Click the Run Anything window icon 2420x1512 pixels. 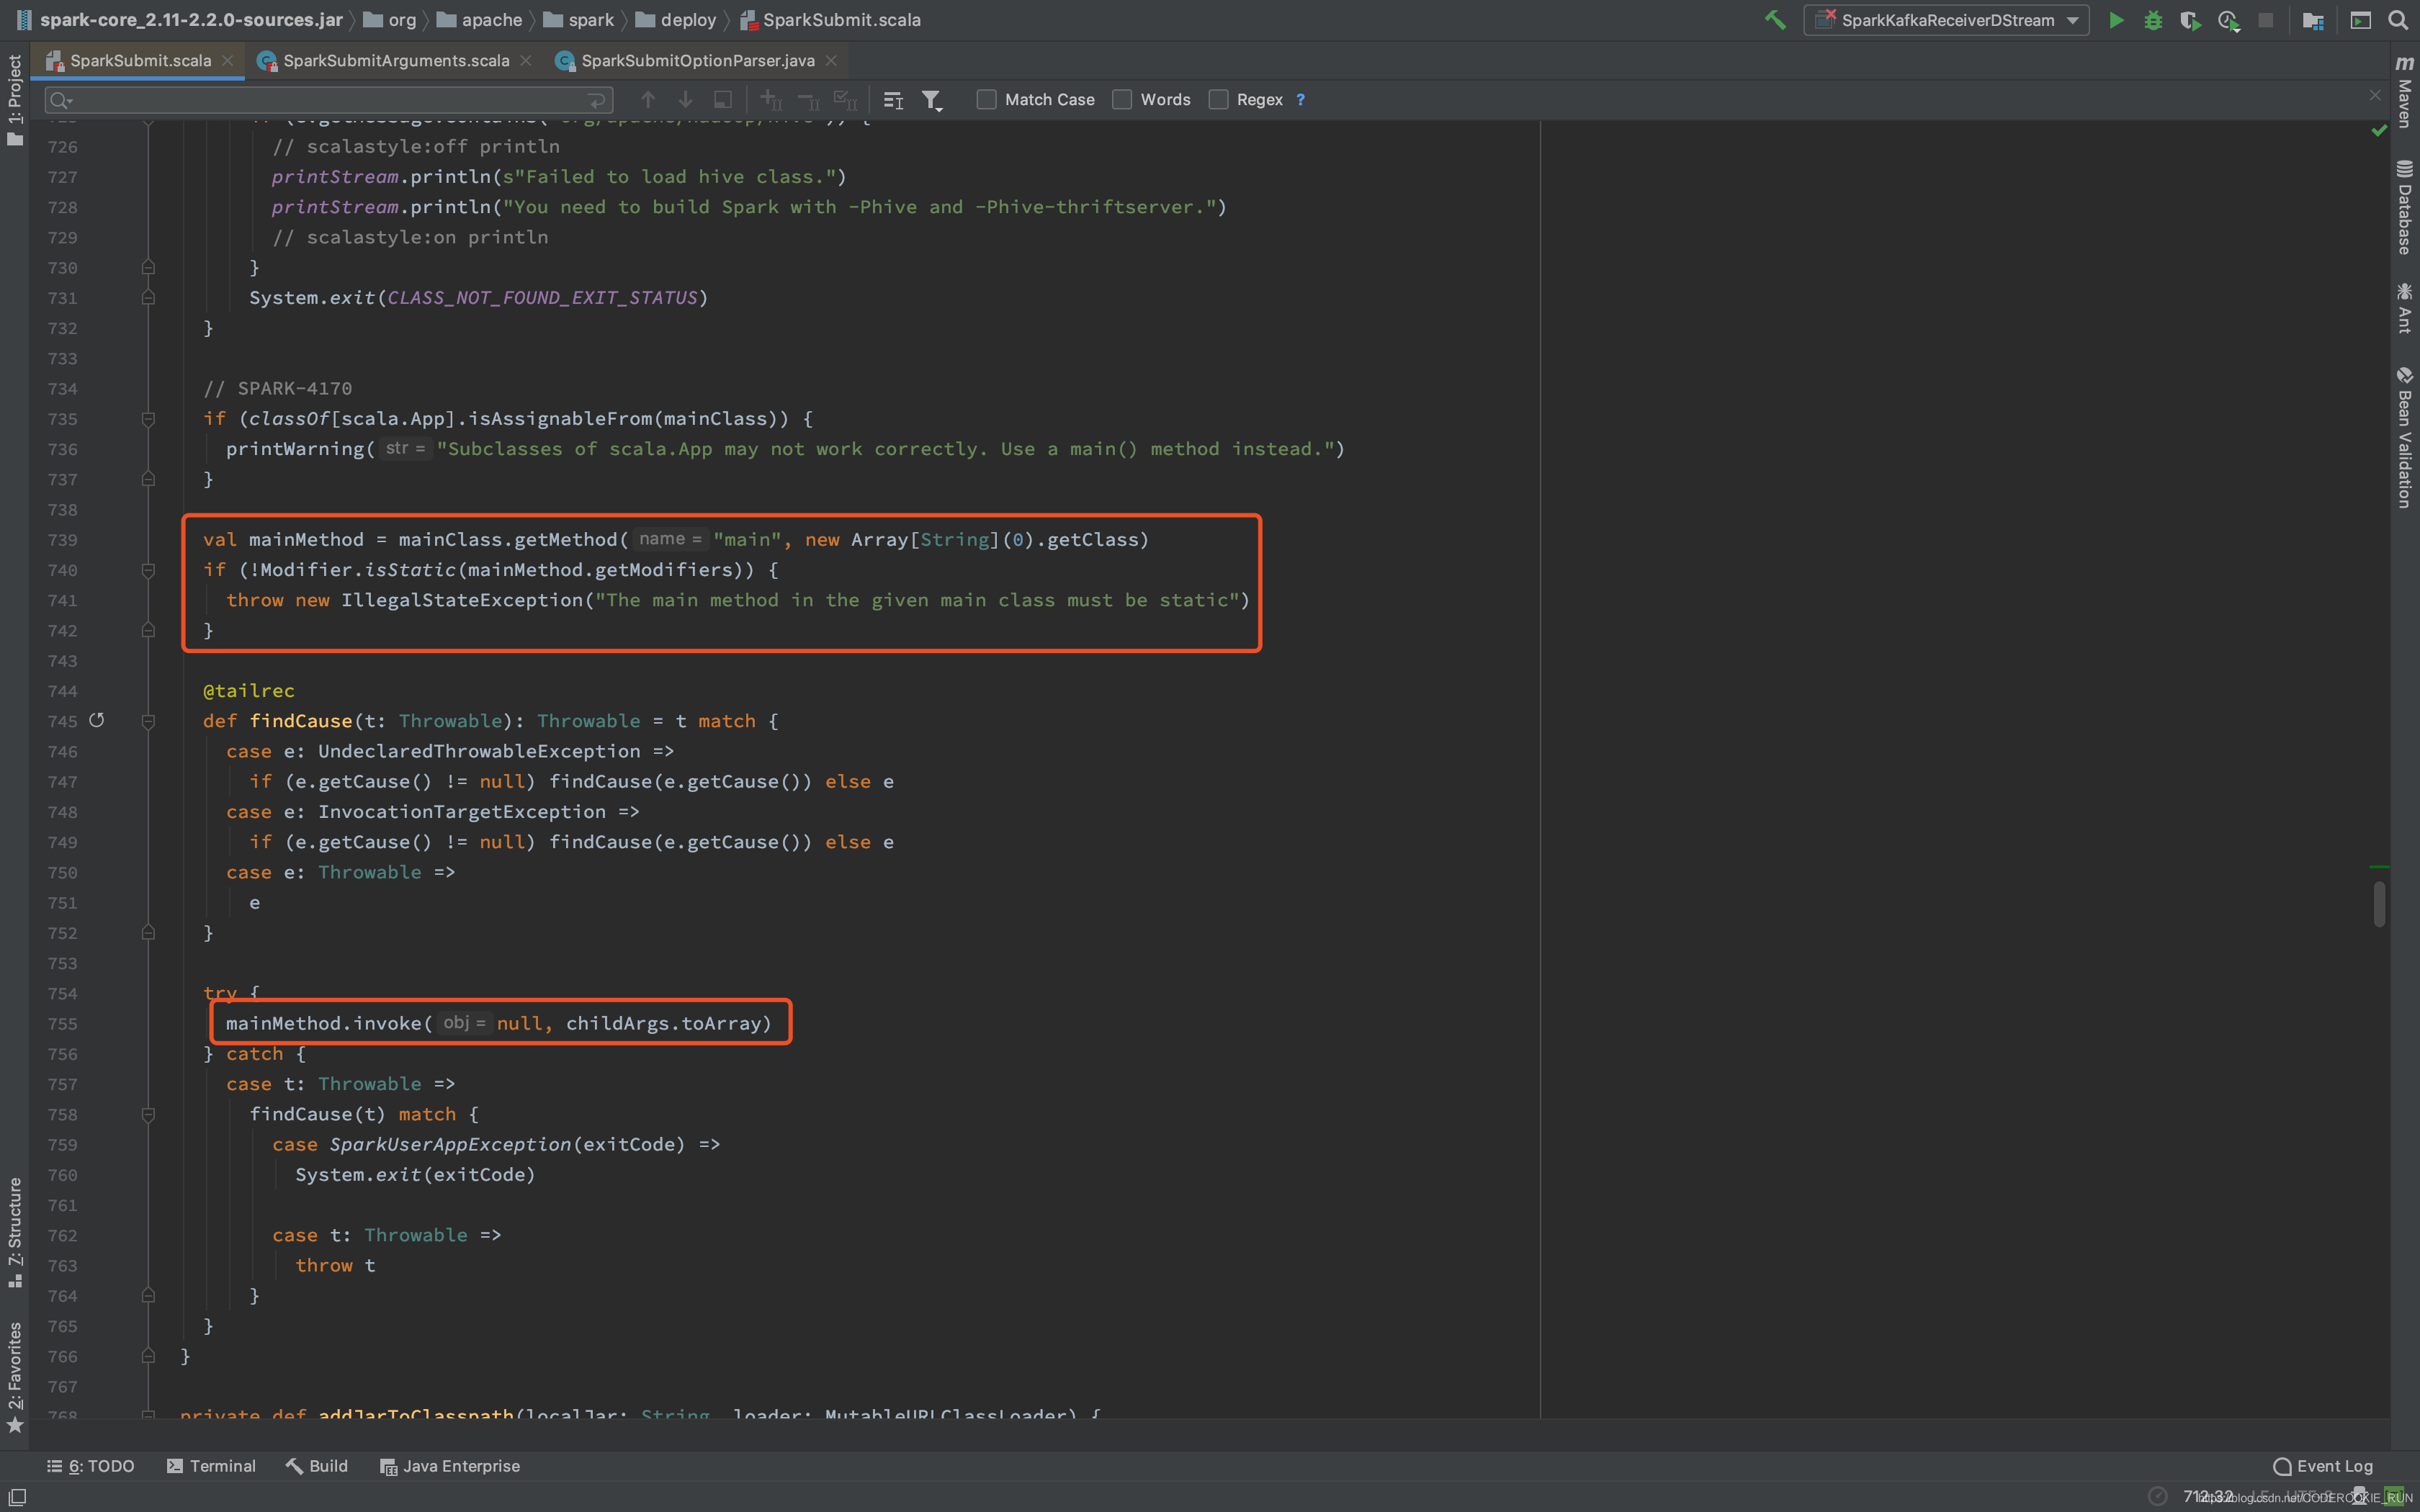click(x=2360, y=20)
